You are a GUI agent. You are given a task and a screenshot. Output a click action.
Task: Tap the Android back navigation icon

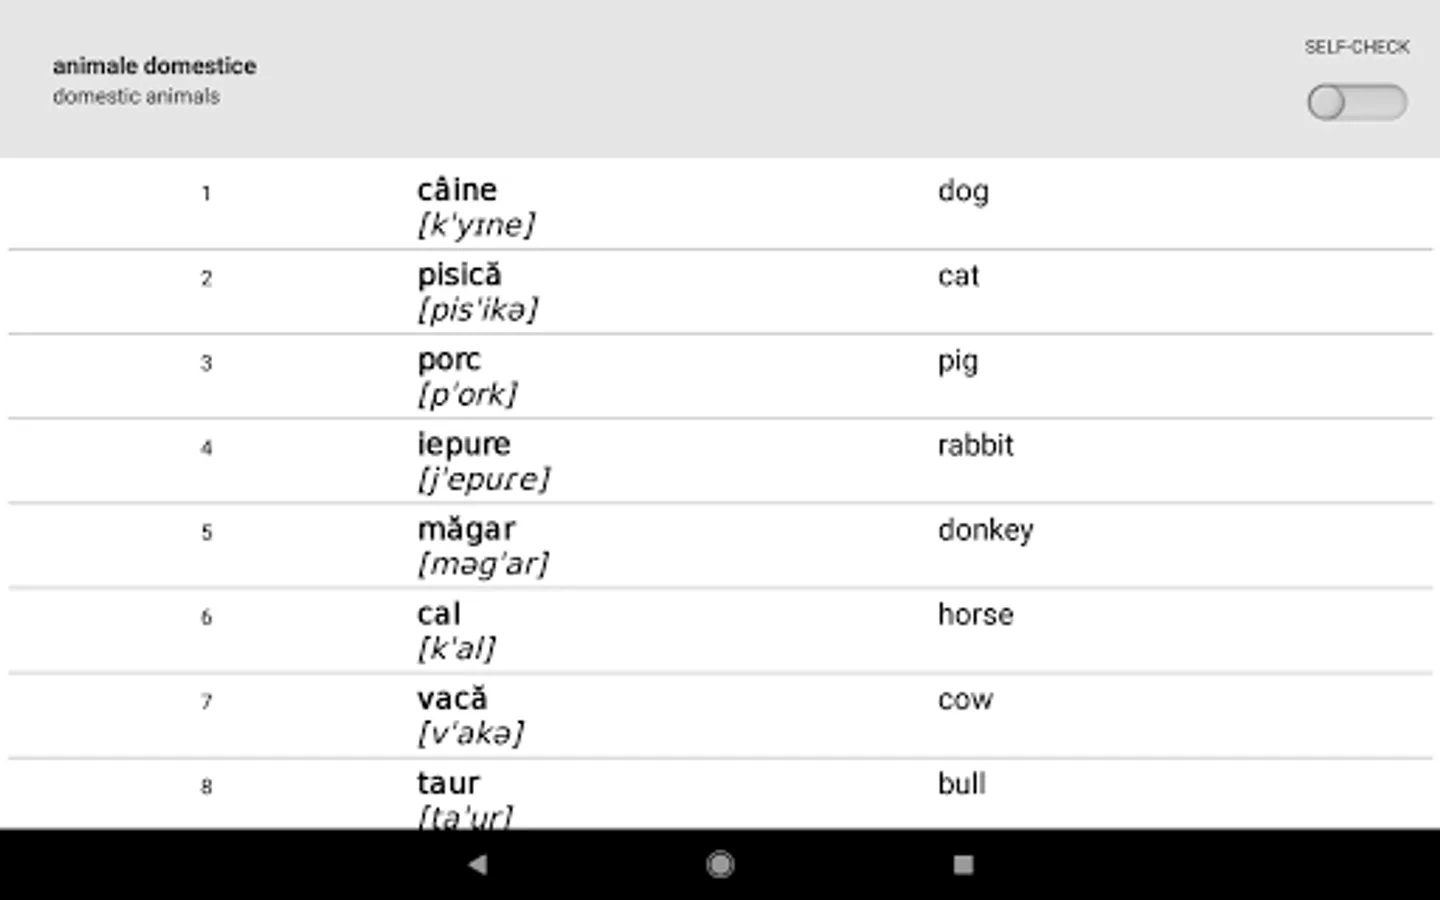[x=478, y=864]
